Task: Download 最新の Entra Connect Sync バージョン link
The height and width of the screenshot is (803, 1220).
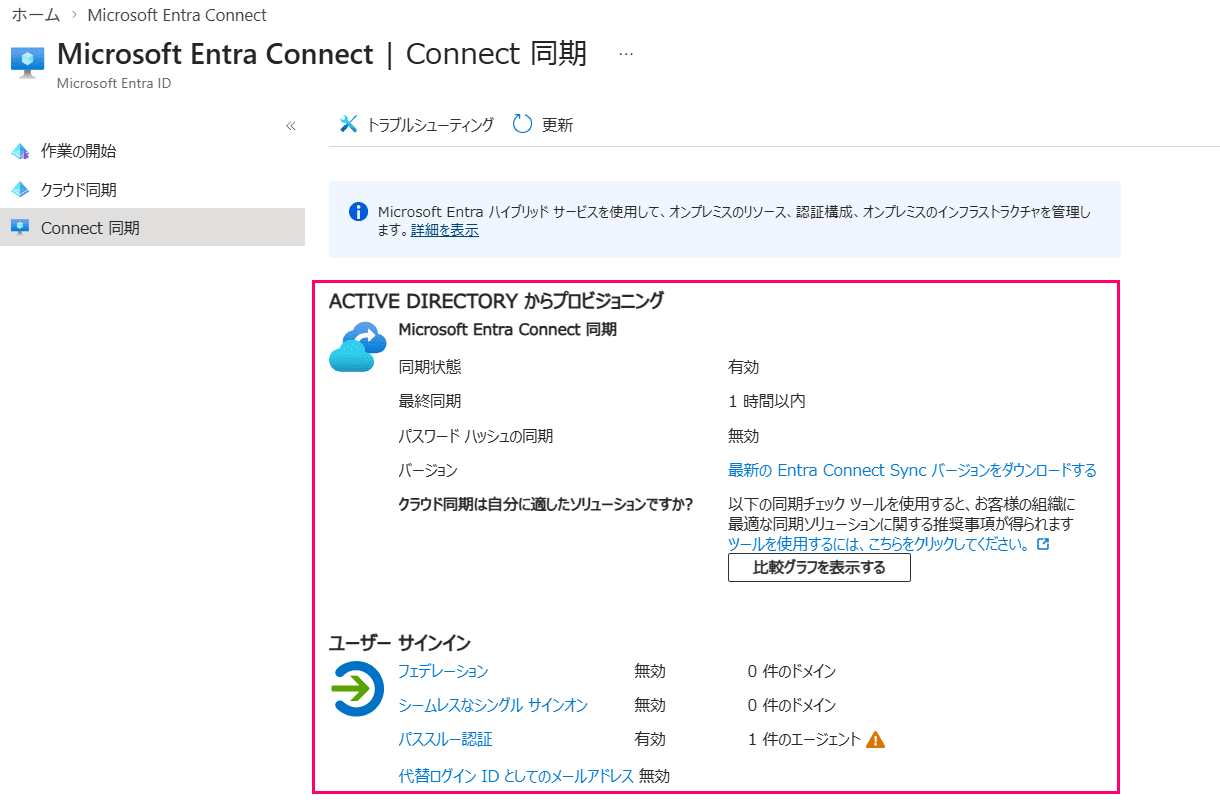Action: [x=912, y=470]
